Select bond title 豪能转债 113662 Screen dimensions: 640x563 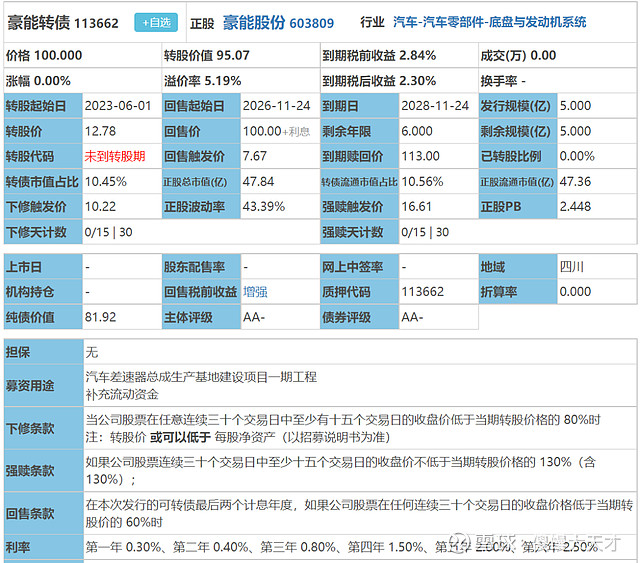63,23
